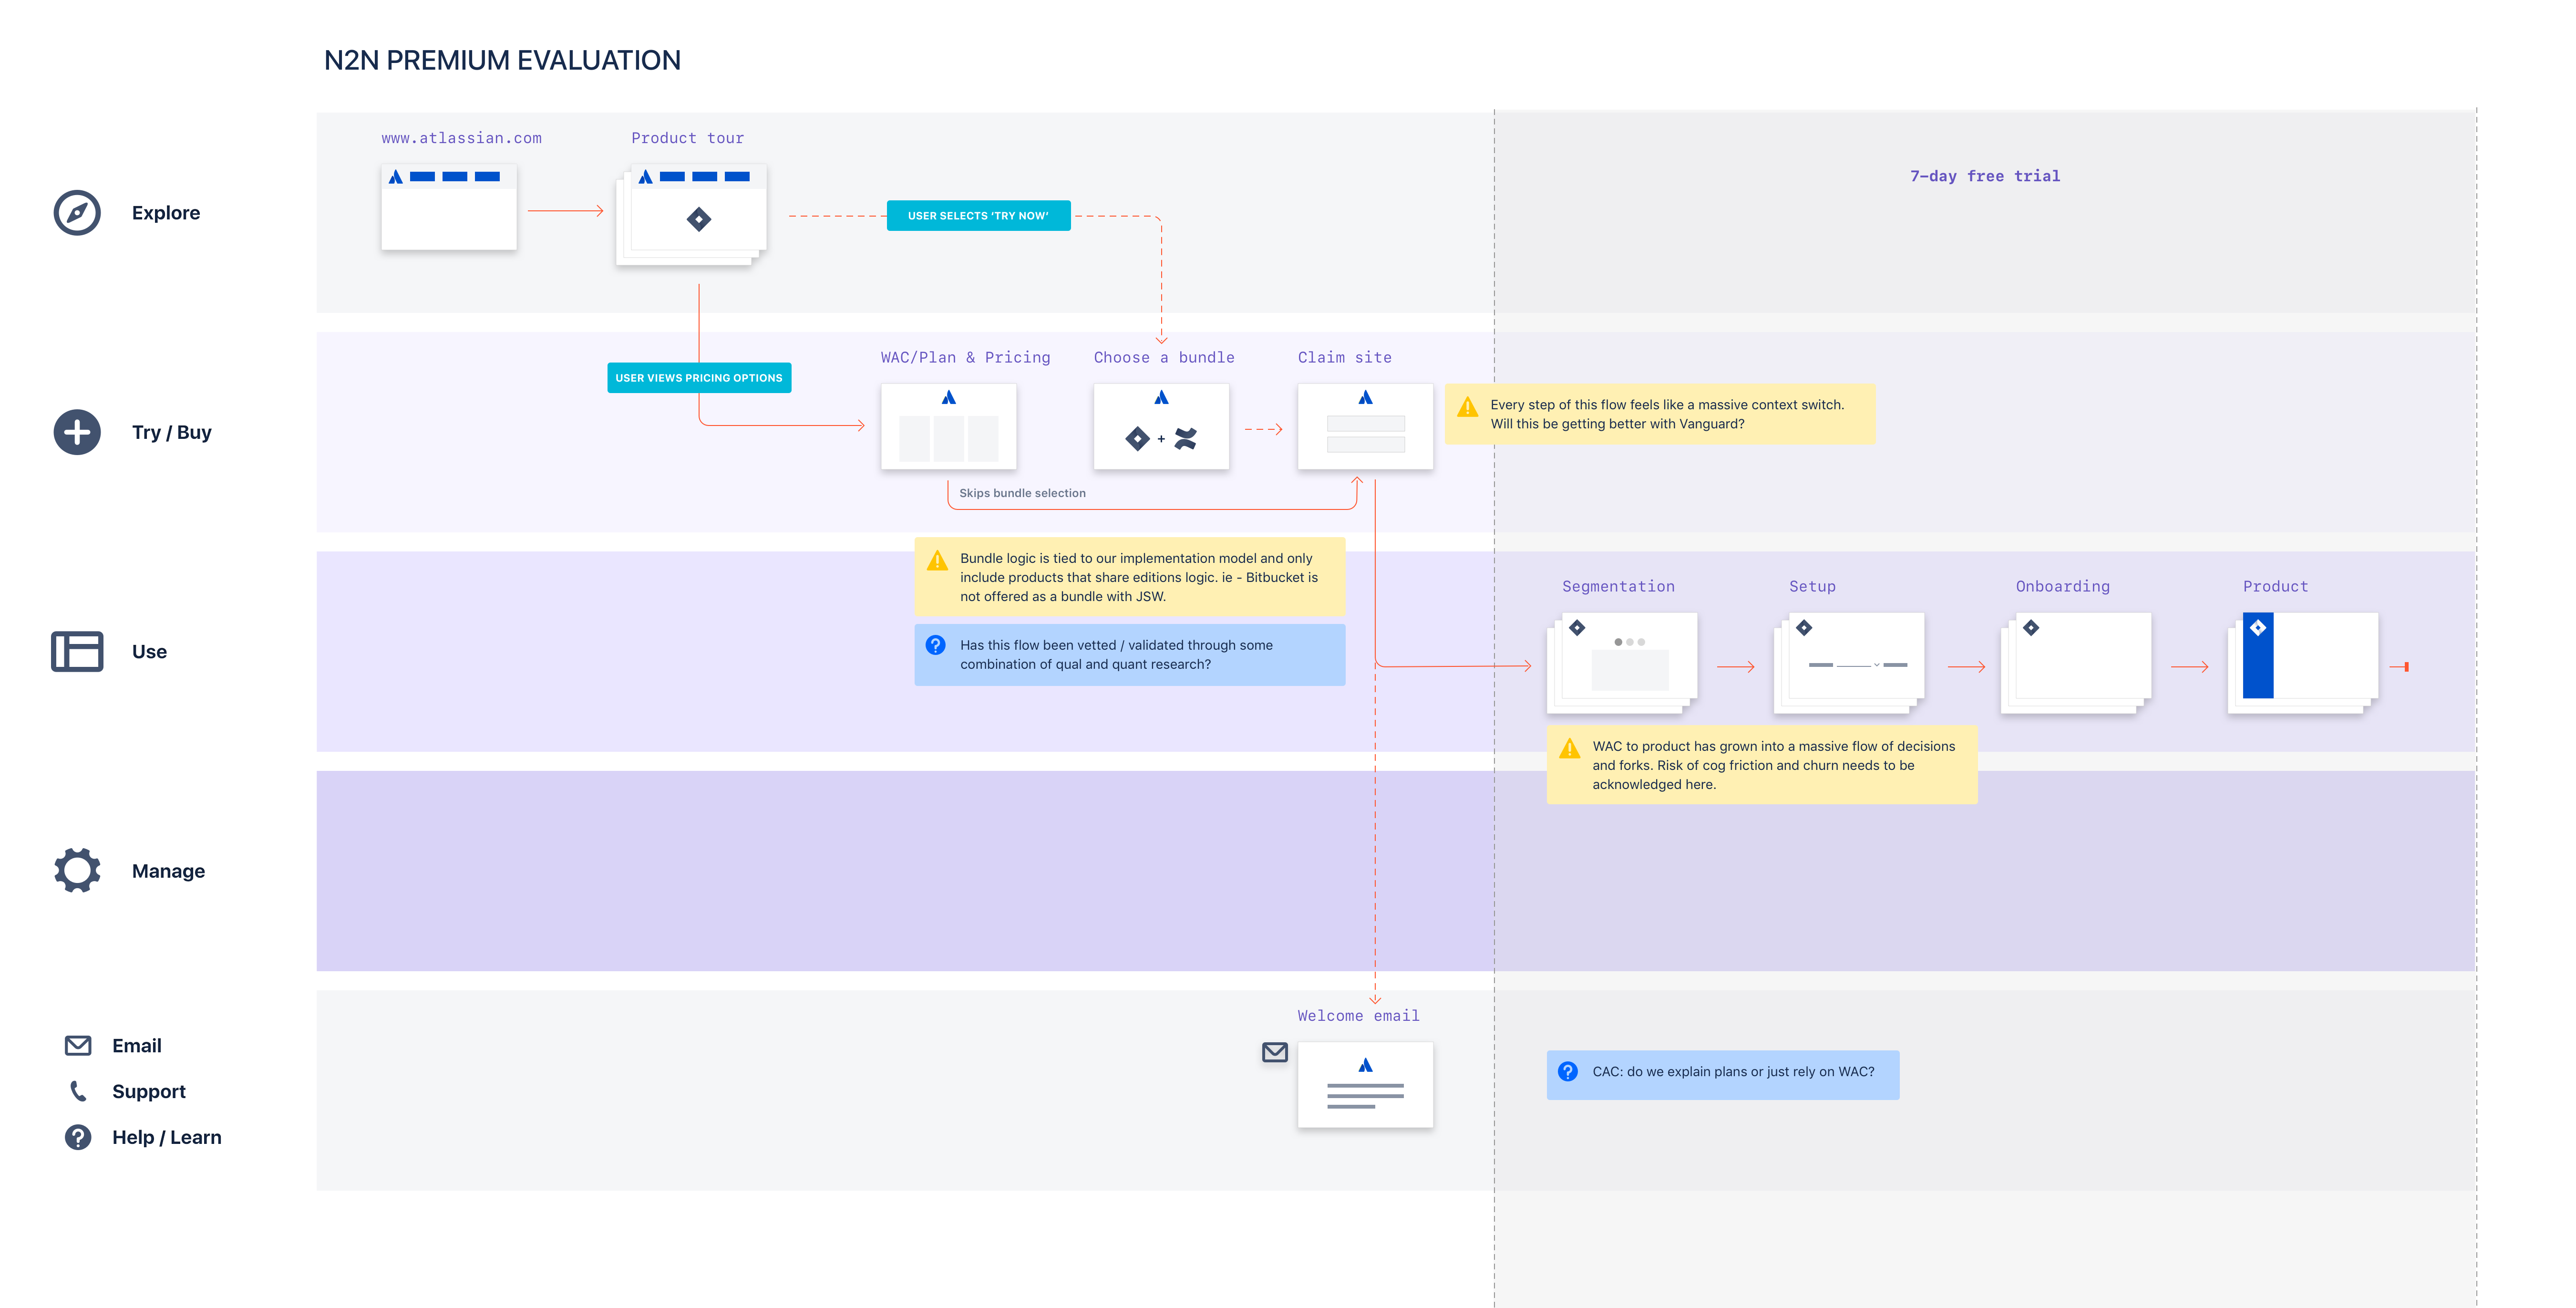
Task: Select the Choose a bundle thumbnail
Action: tap(1161, 426)
